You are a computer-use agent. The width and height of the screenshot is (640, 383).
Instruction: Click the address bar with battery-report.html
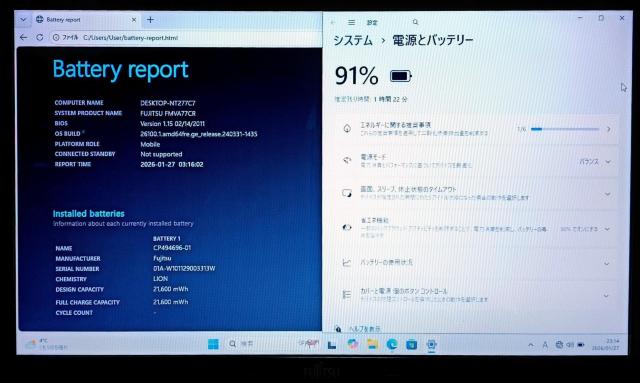point(131,38)
